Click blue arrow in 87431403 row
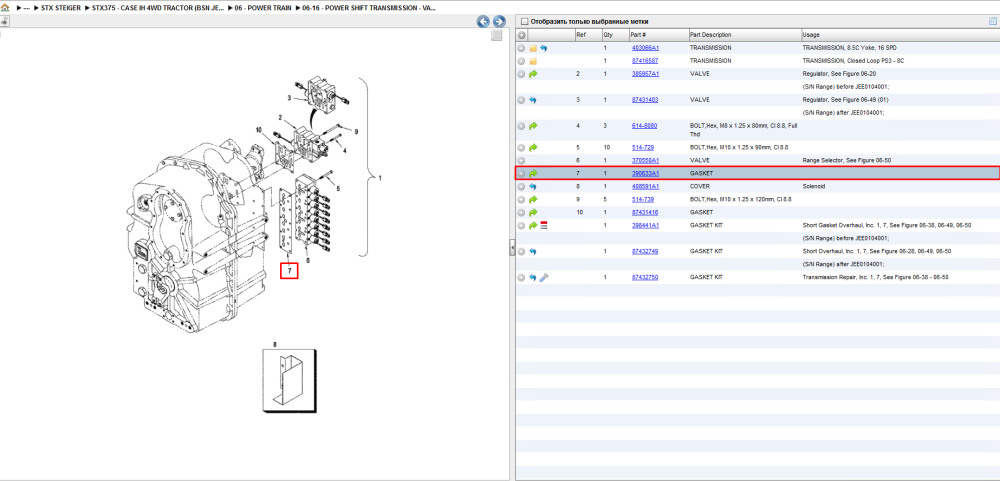The height and width of the screenshot is (481, 1000). [x=533, y=100]
